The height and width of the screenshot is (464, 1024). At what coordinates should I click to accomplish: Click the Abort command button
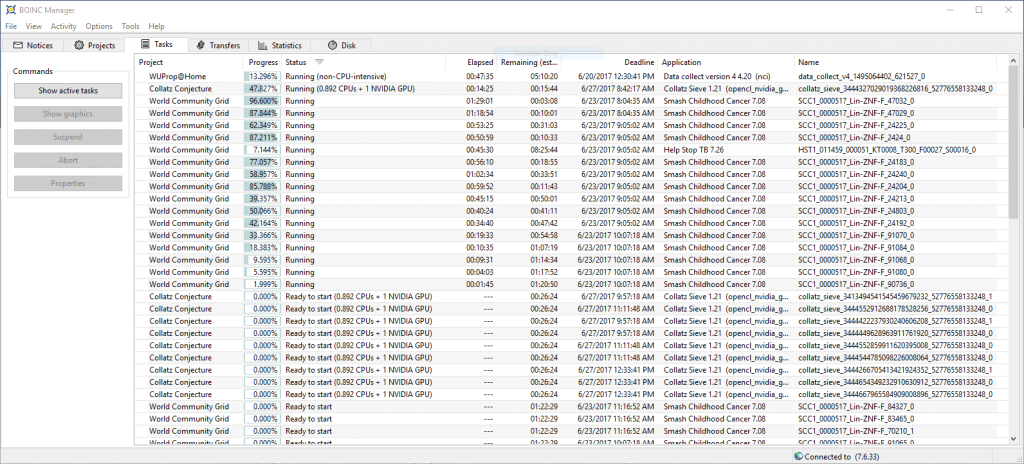coord(68,160)
